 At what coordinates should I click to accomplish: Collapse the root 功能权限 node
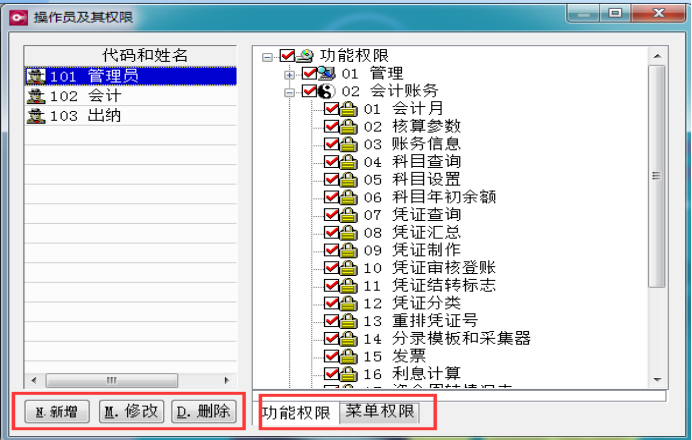(268, 56)
